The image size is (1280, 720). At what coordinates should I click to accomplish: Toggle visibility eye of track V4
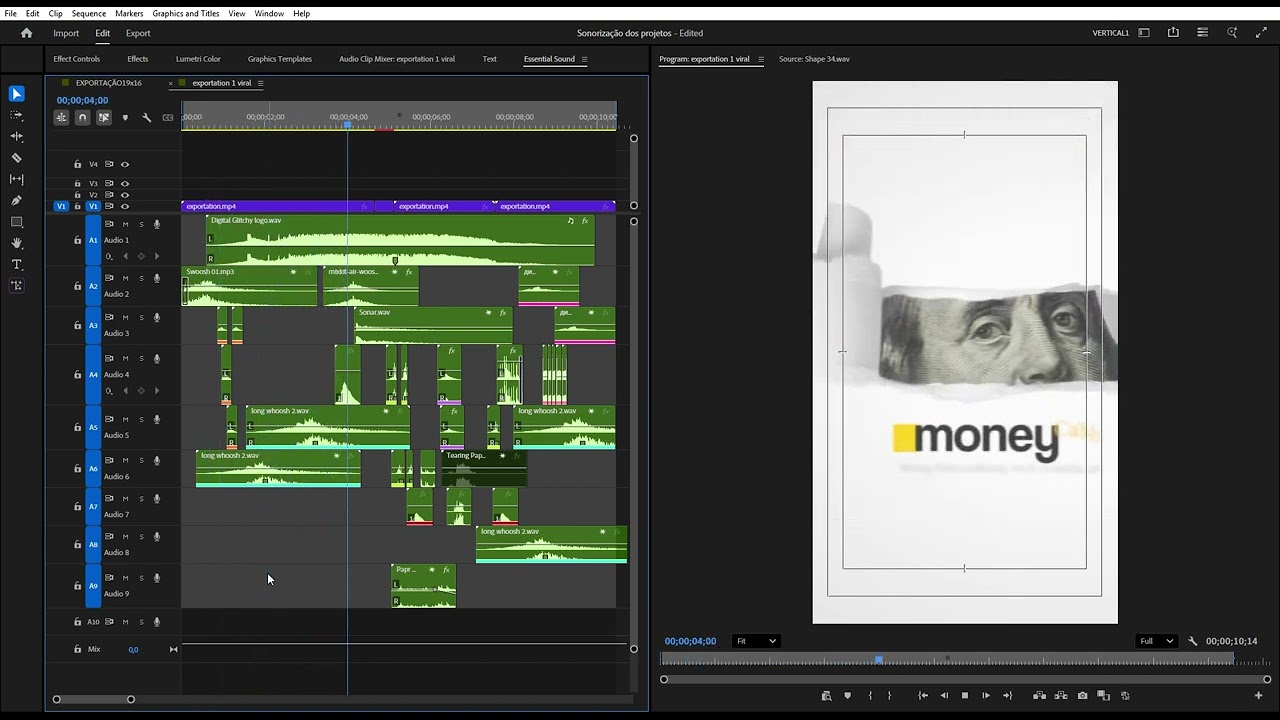click(x=125, y=164)
